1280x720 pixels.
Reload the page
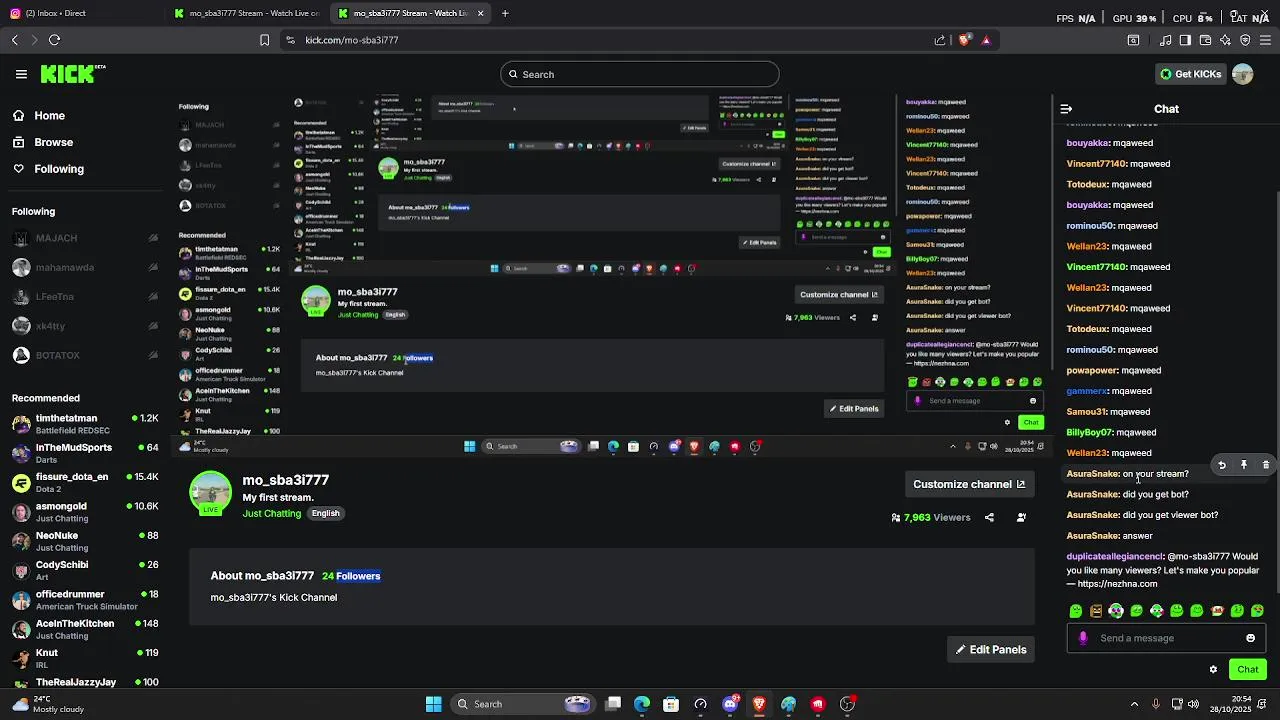tap(54, 40)
